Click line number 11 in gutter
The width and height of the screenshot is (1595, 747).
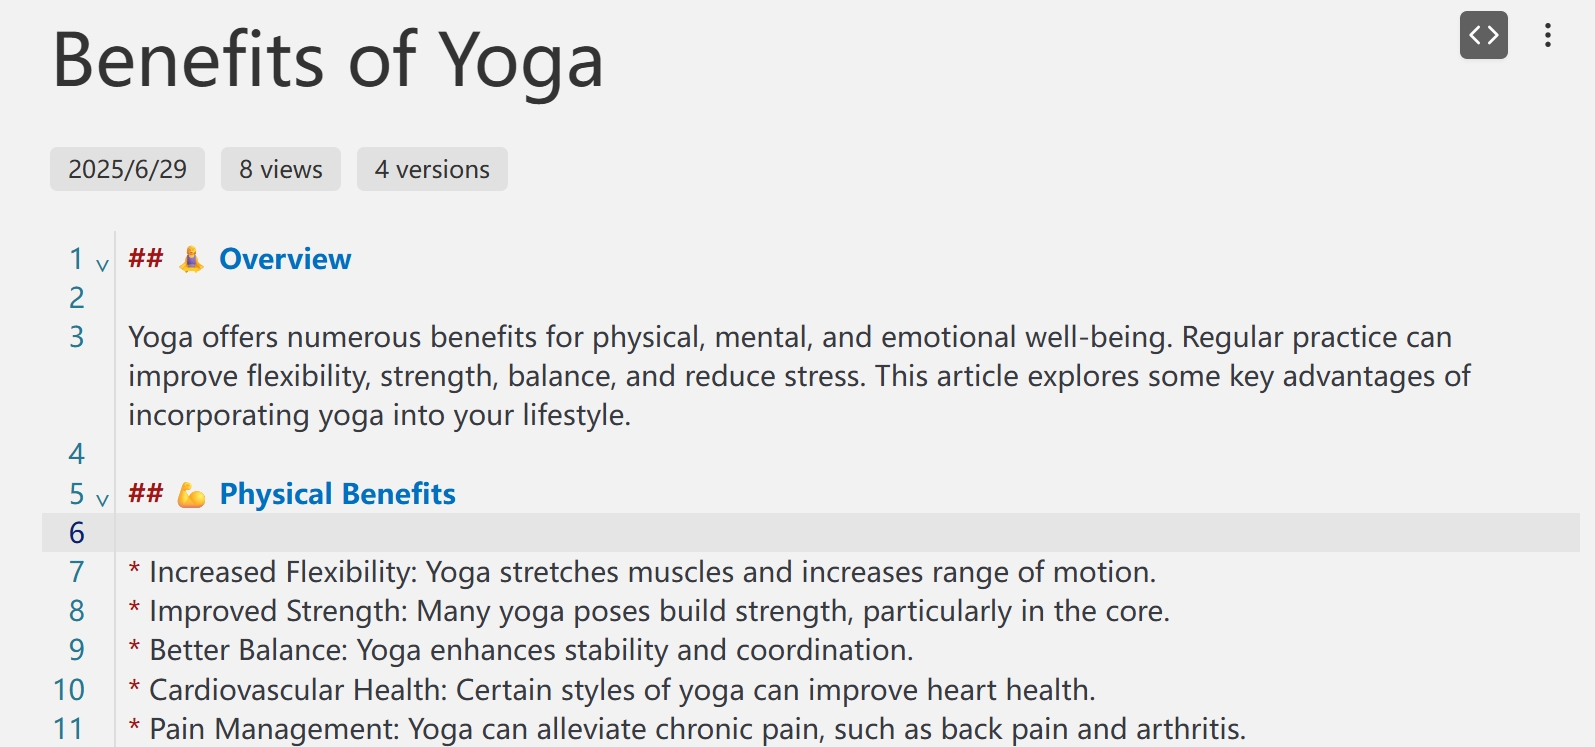68,729
